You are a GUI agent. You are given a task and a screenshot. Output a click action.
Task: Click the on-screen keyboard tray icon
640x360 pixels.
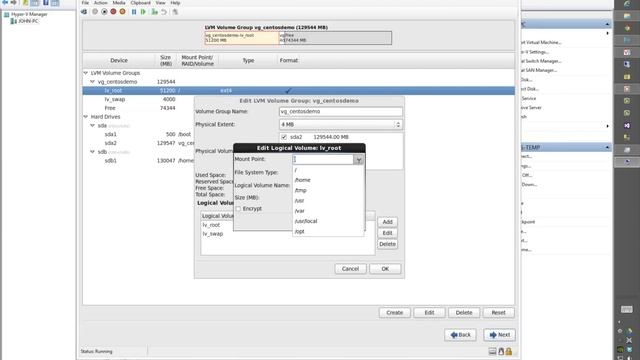point(627,309)
